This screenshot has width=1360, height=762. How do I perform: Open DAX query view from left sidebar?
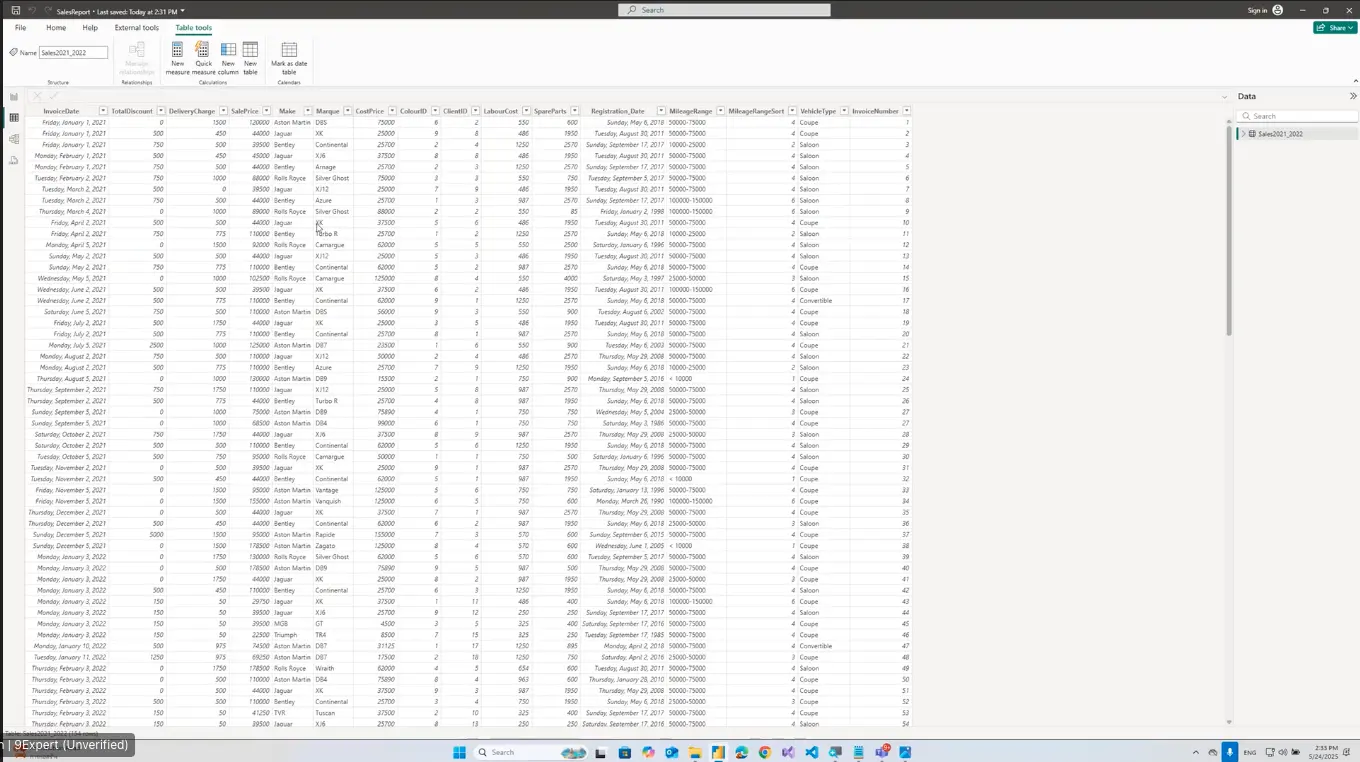(14, 160)
